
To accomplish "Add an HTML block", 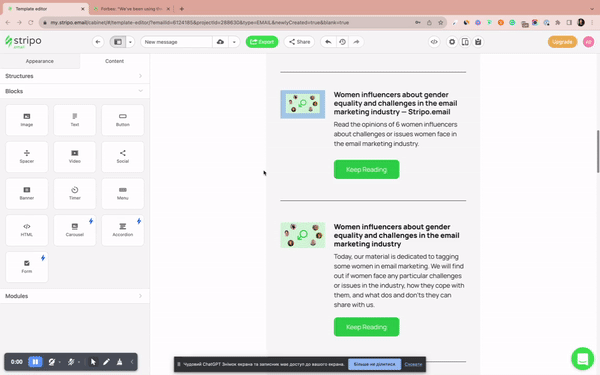I will (27, 230).
